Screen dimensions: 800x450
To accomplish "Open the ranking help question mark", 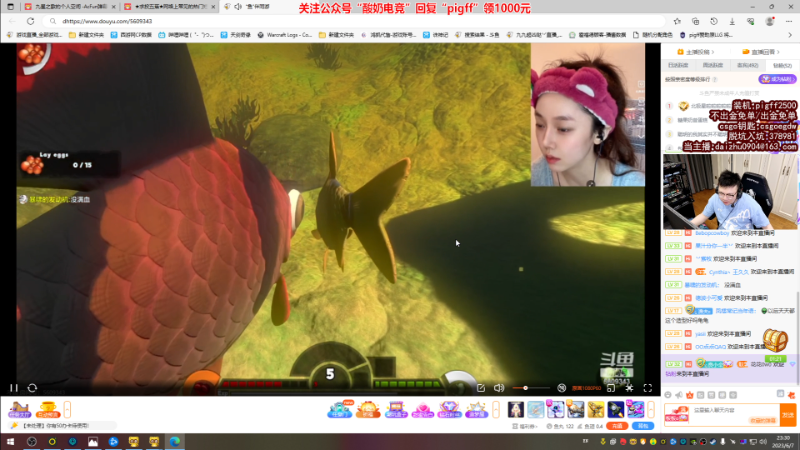I will tap(715, 80).
